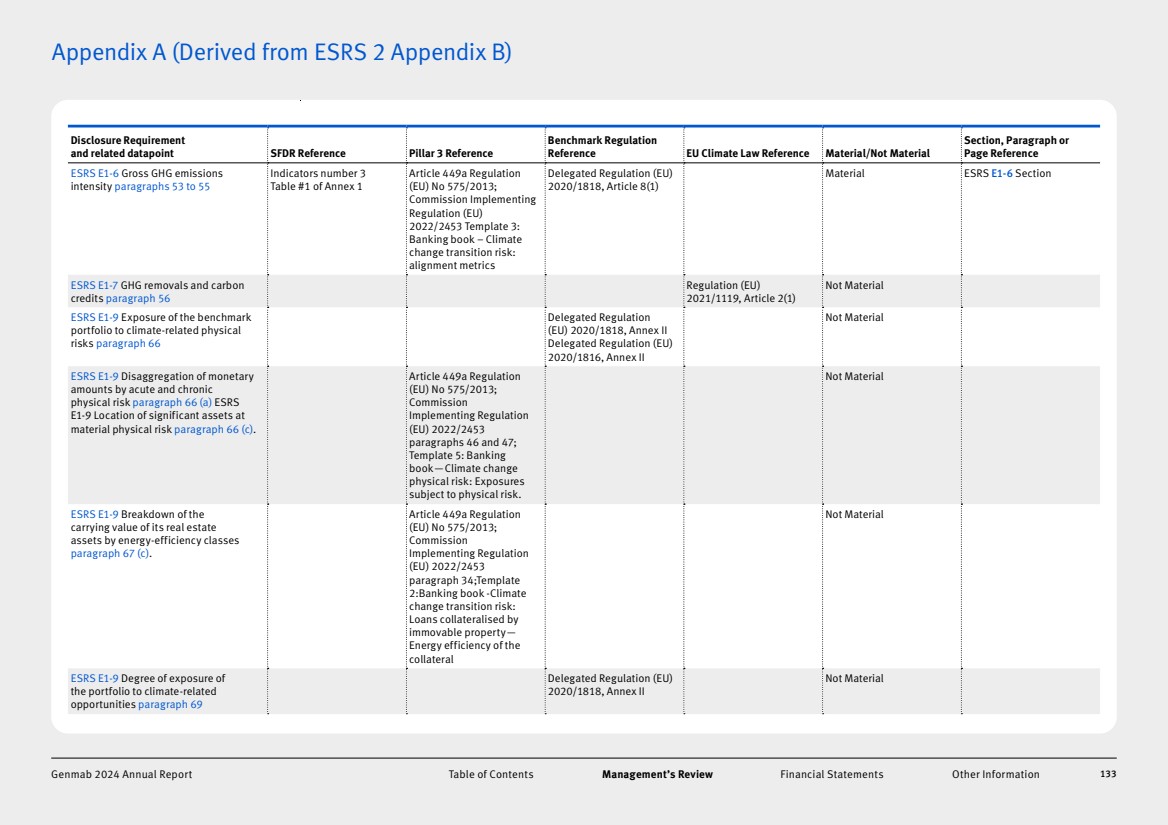The image size is (1168, 825).
Task: Click E1-6 link in Section reference column
Action: [x=1001, y=174]
